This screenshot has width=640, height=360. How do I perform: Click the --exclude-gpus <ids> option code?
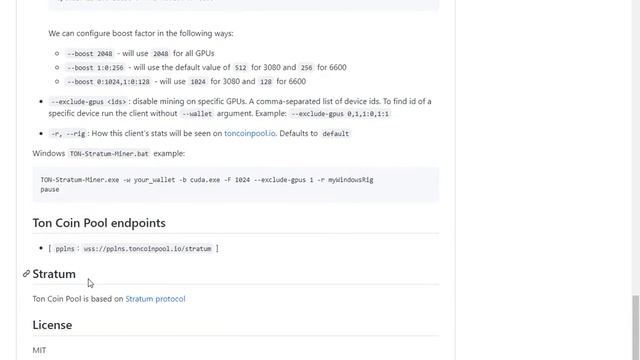88,102
